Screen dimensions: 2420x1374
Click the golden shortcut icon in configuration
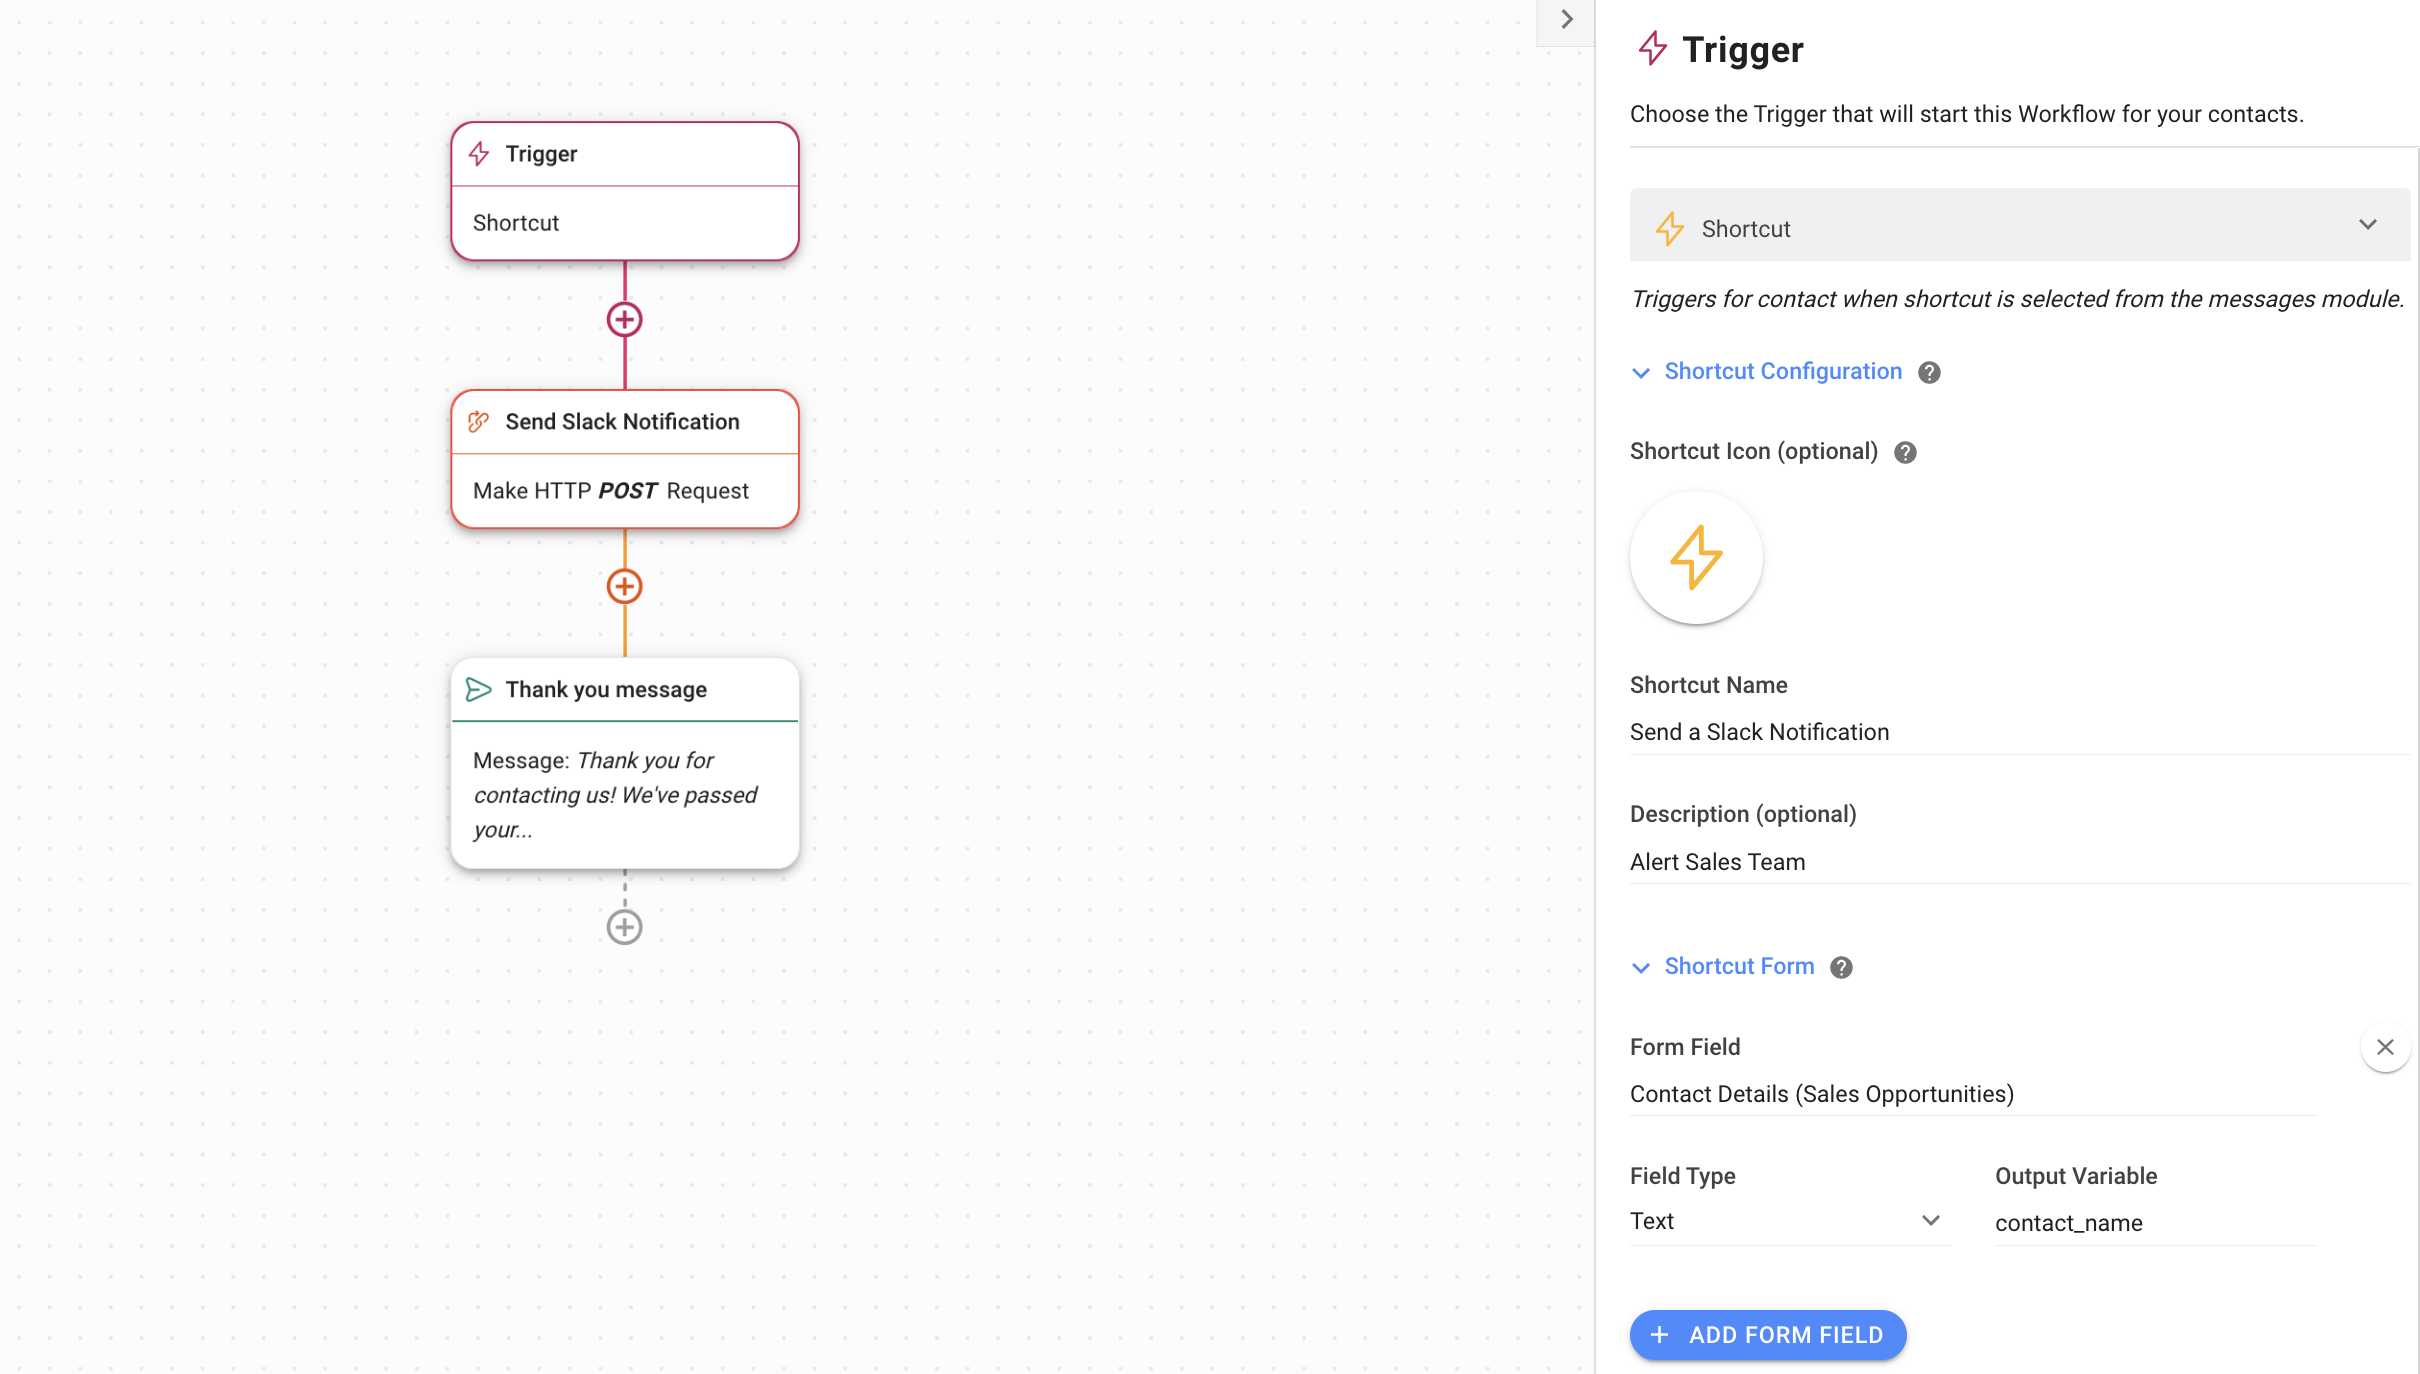[x=1695, y=557]
